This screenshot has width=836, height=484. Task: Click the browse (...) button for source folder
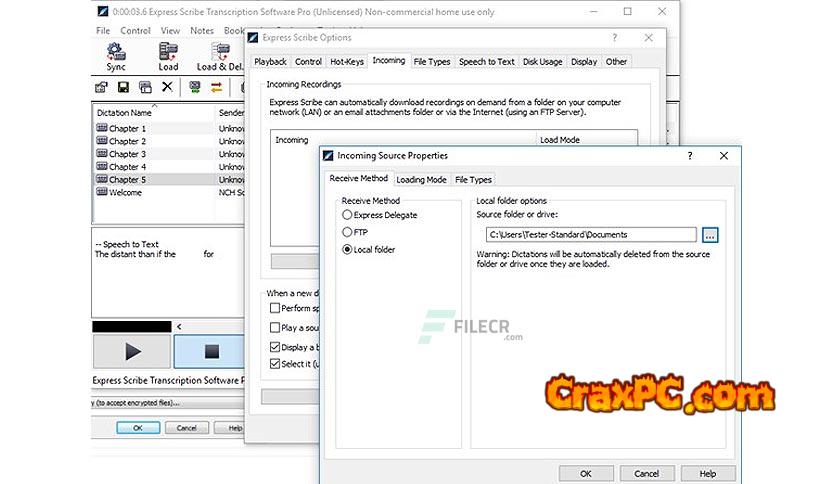[710, 235]
